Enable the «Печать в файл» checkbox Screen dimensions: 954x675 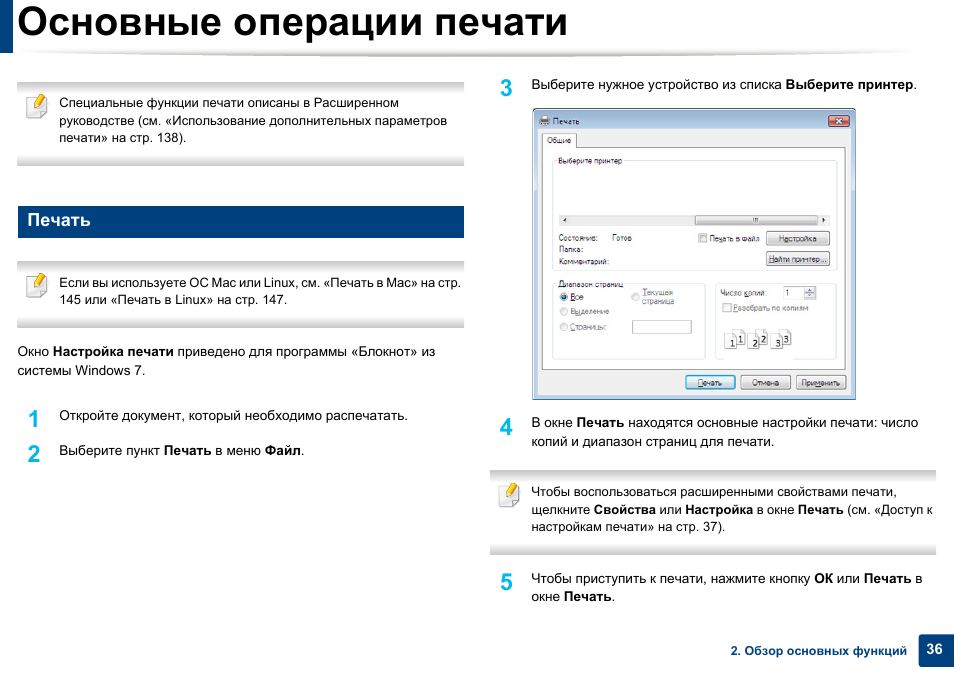pos(702,238)
